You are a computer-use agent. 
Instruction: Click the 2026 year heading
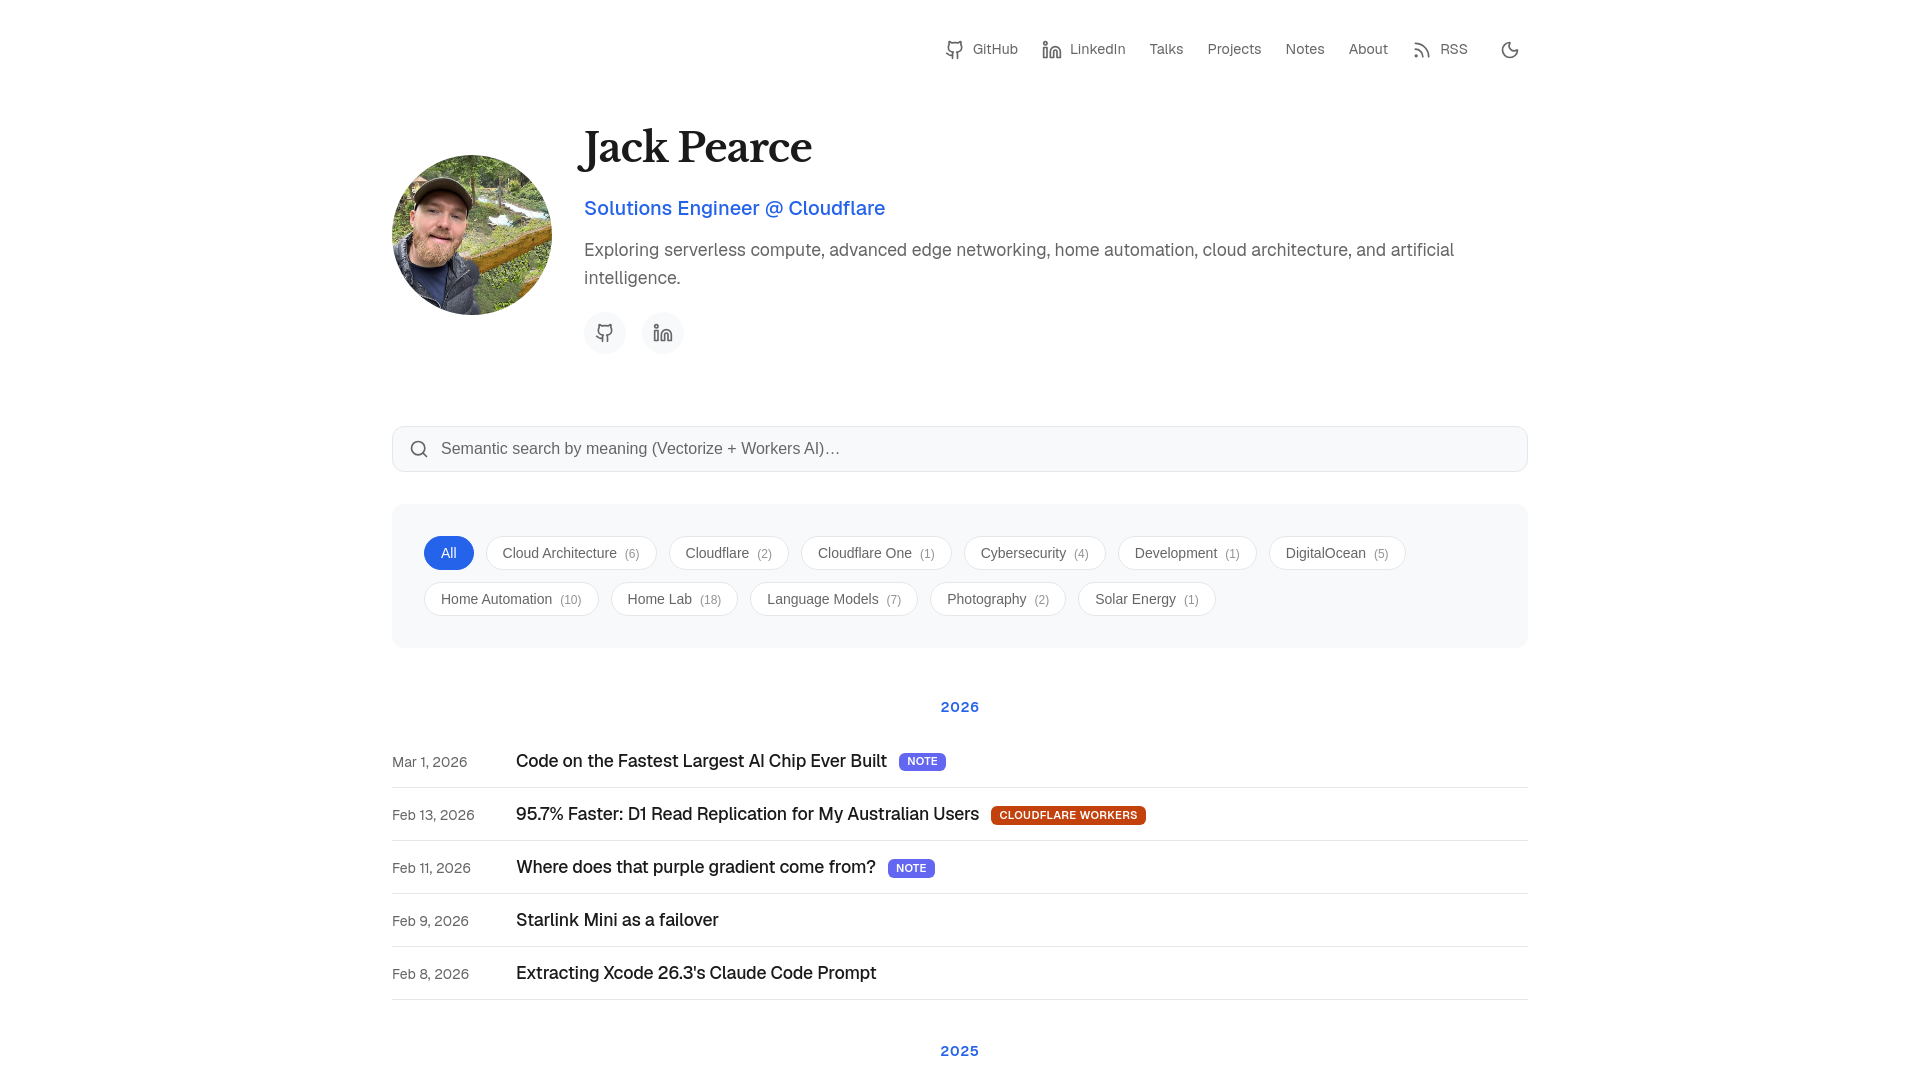960,707
